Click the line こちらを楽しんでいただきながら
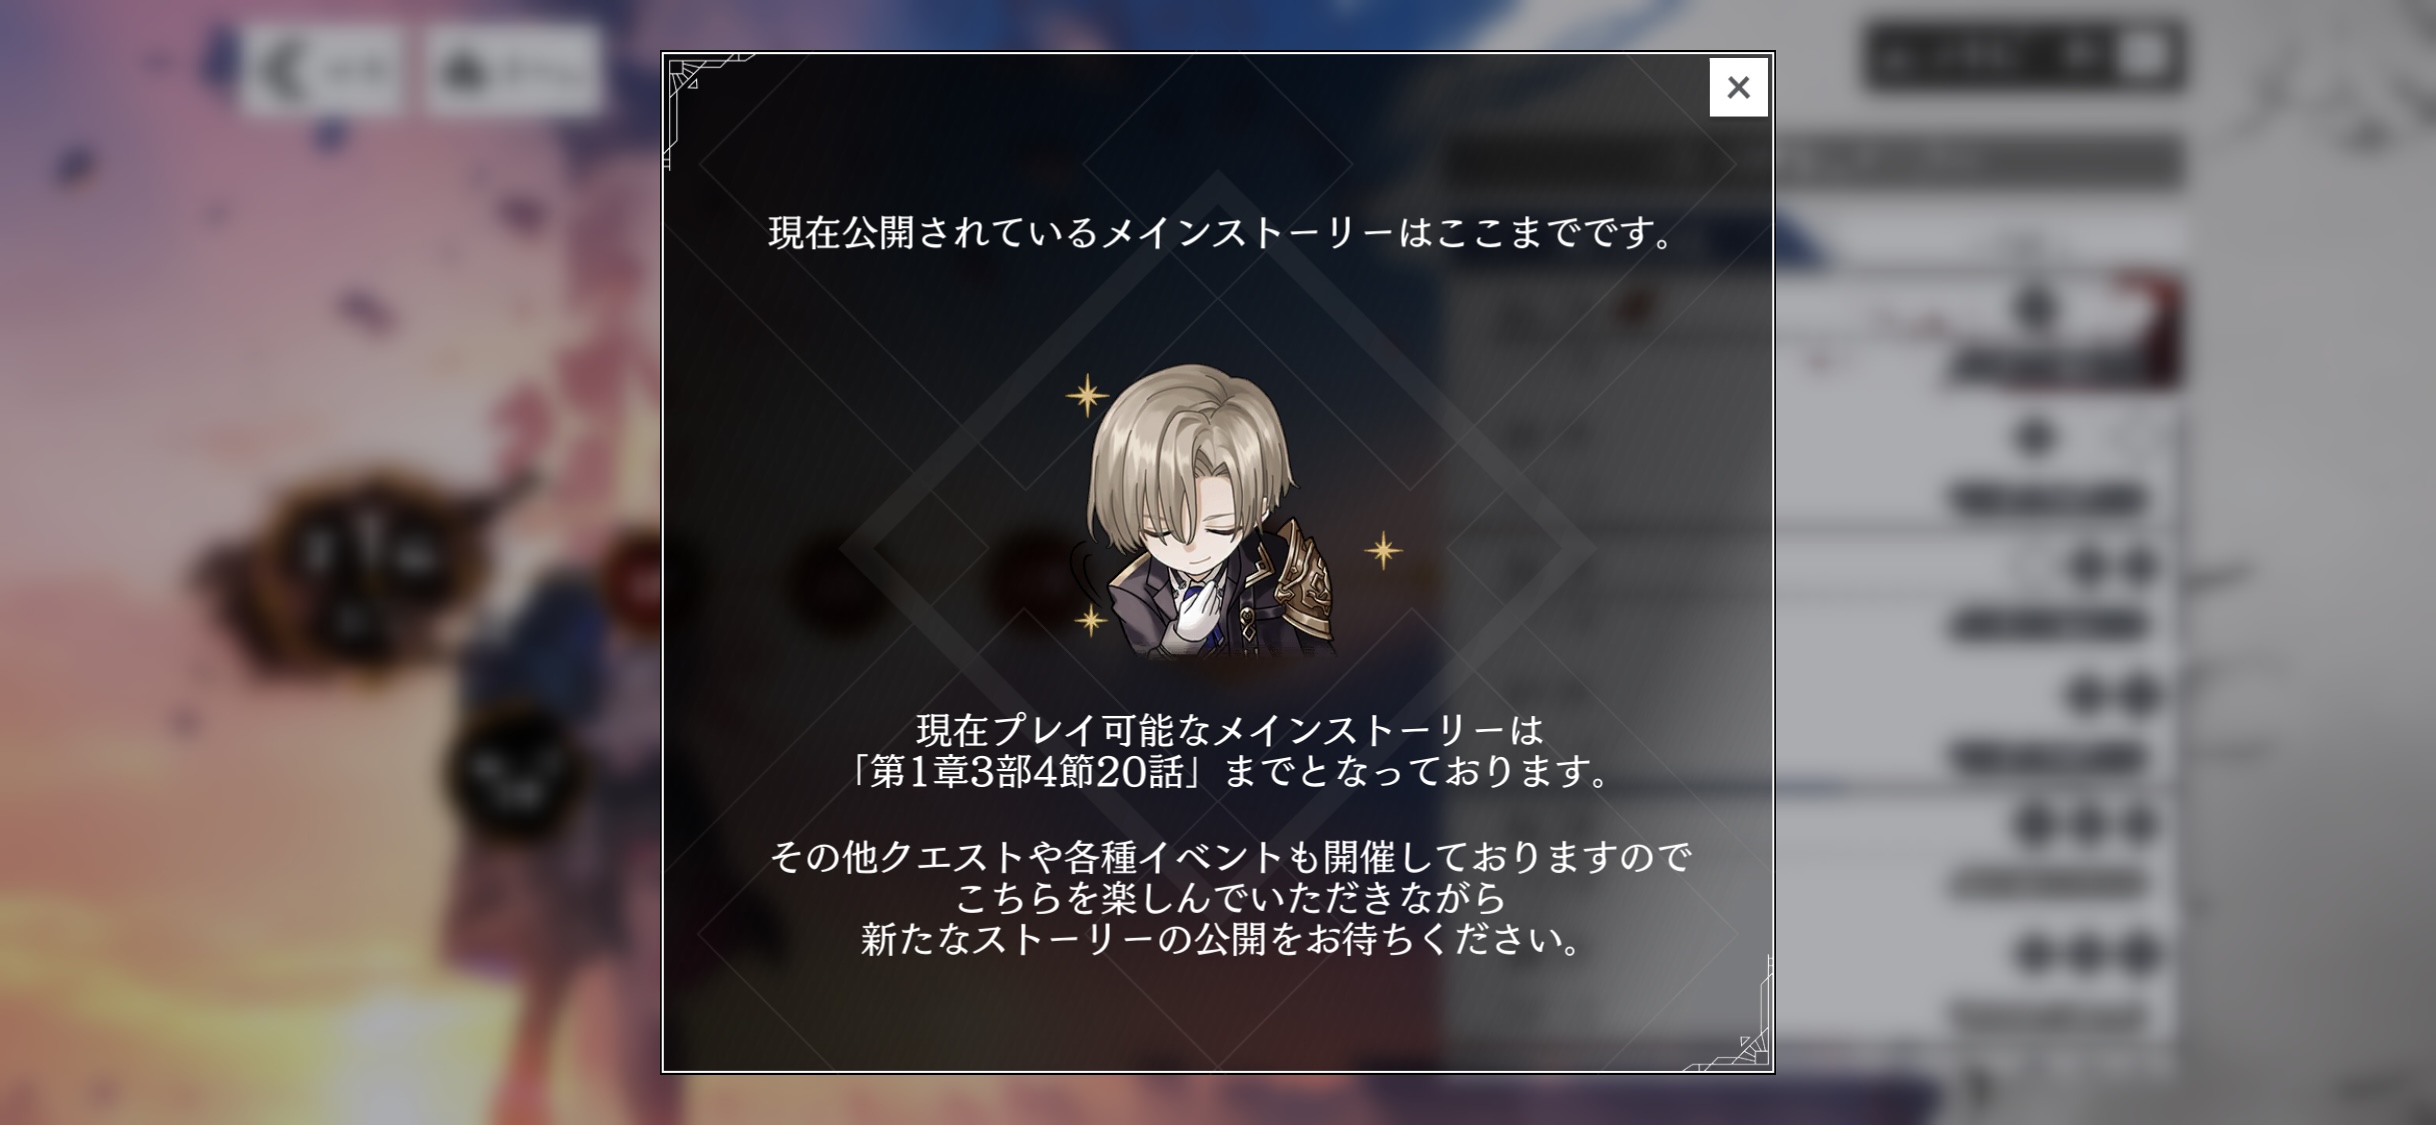The image size is (2436, 1125). [x=1229, y=898]
